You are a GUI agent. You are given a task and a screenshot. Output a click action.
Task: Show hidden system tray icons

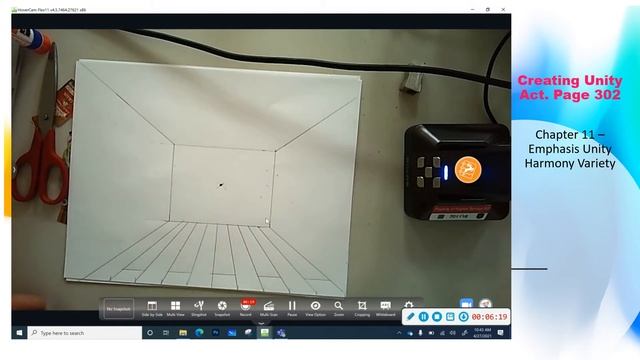399,333
